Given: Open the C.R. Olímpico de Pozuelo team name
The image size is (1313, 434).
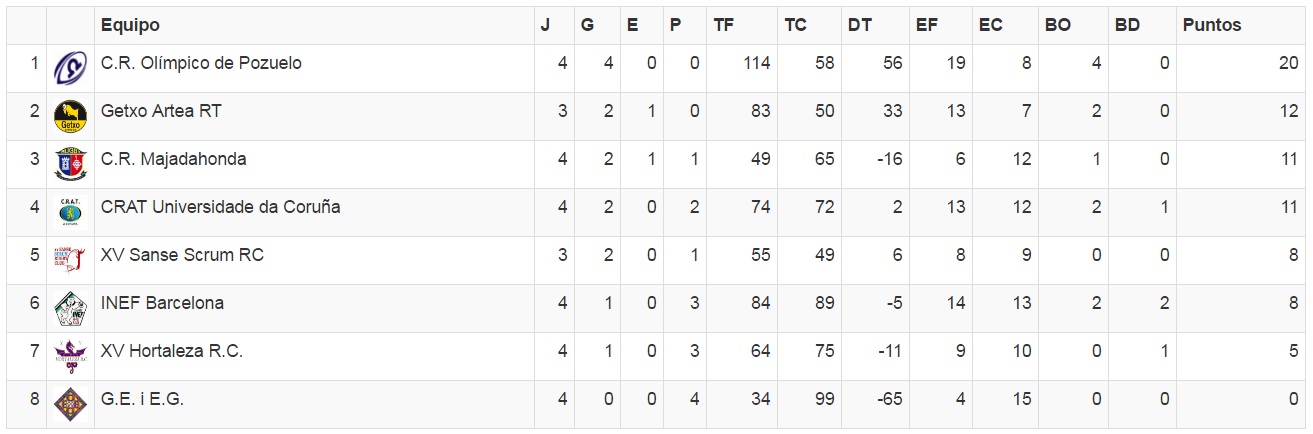Looking at the screenshot, I should [201, 63].
